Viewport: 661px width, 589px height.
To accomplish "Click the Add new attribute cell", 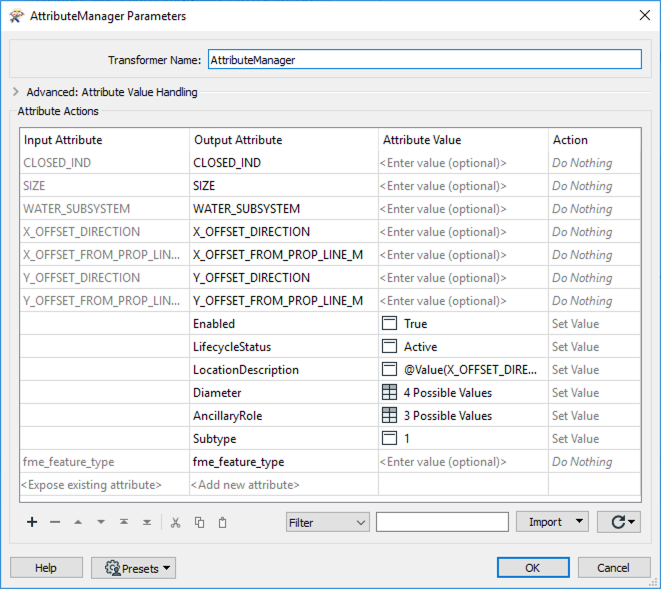I will (283, 485).
